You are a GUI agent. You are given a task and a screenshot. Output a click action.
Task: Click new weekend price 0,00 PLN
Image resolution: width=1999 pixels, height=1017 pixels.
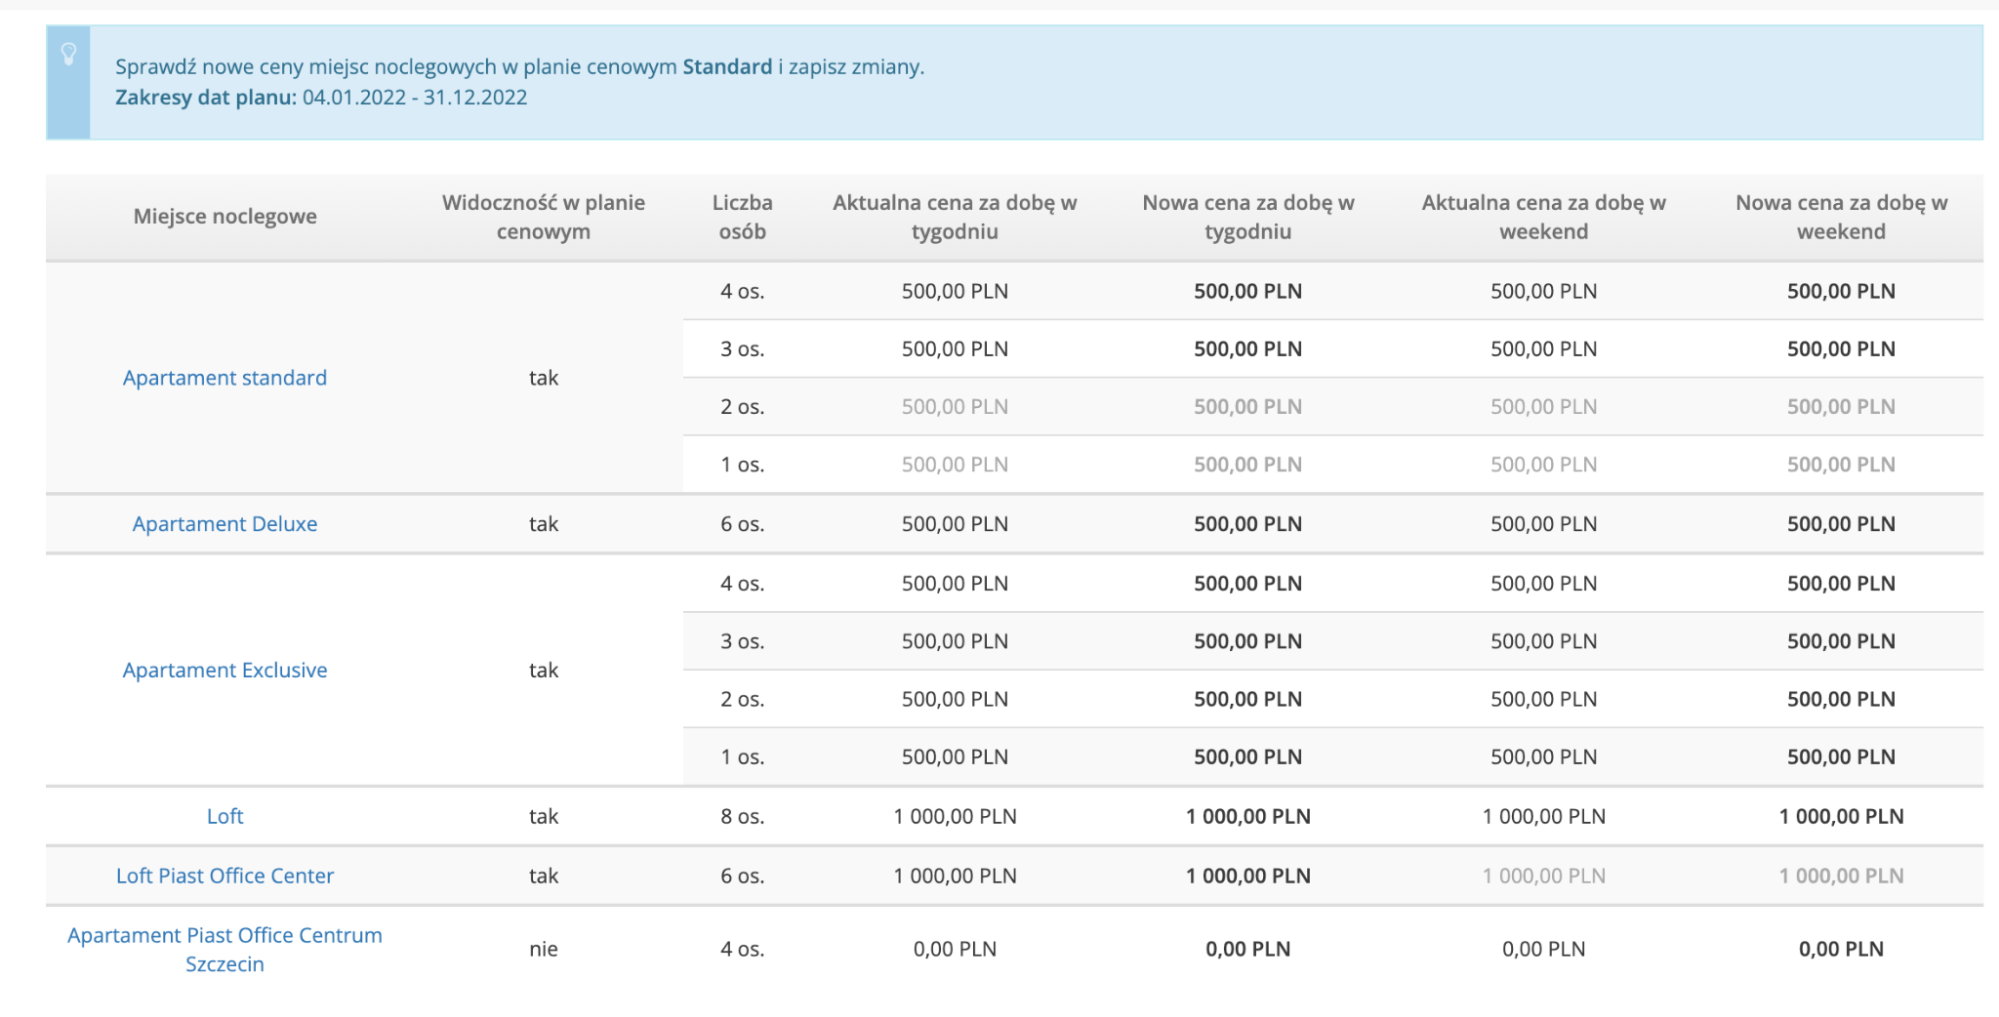[1840, 949]
